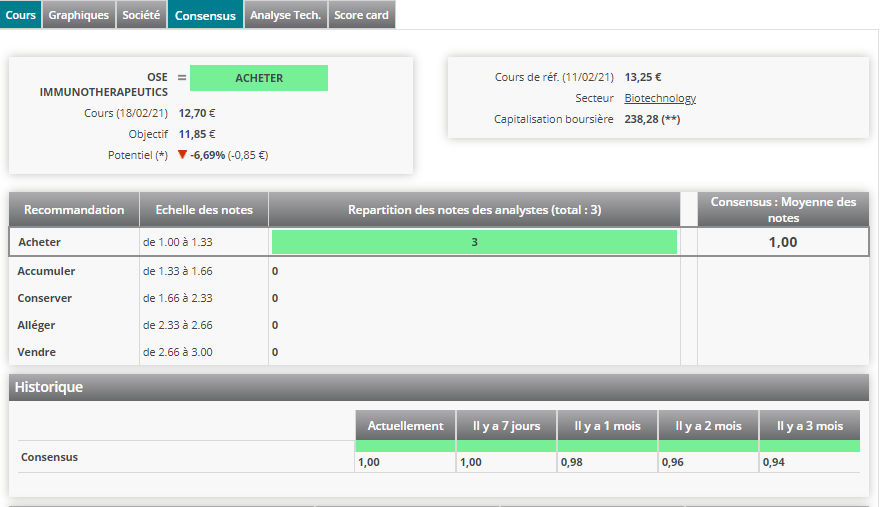
Task: Click the Il y a 1 mois header
Action: coord(607,426)
